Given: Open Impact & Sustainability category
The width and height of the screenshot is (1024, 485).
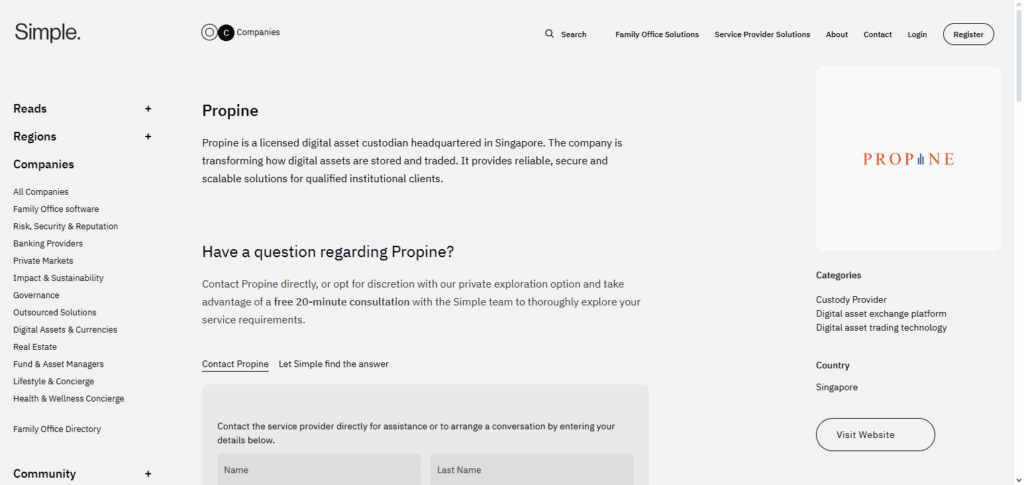Looking at the screenshot, I should click(58, 278).
